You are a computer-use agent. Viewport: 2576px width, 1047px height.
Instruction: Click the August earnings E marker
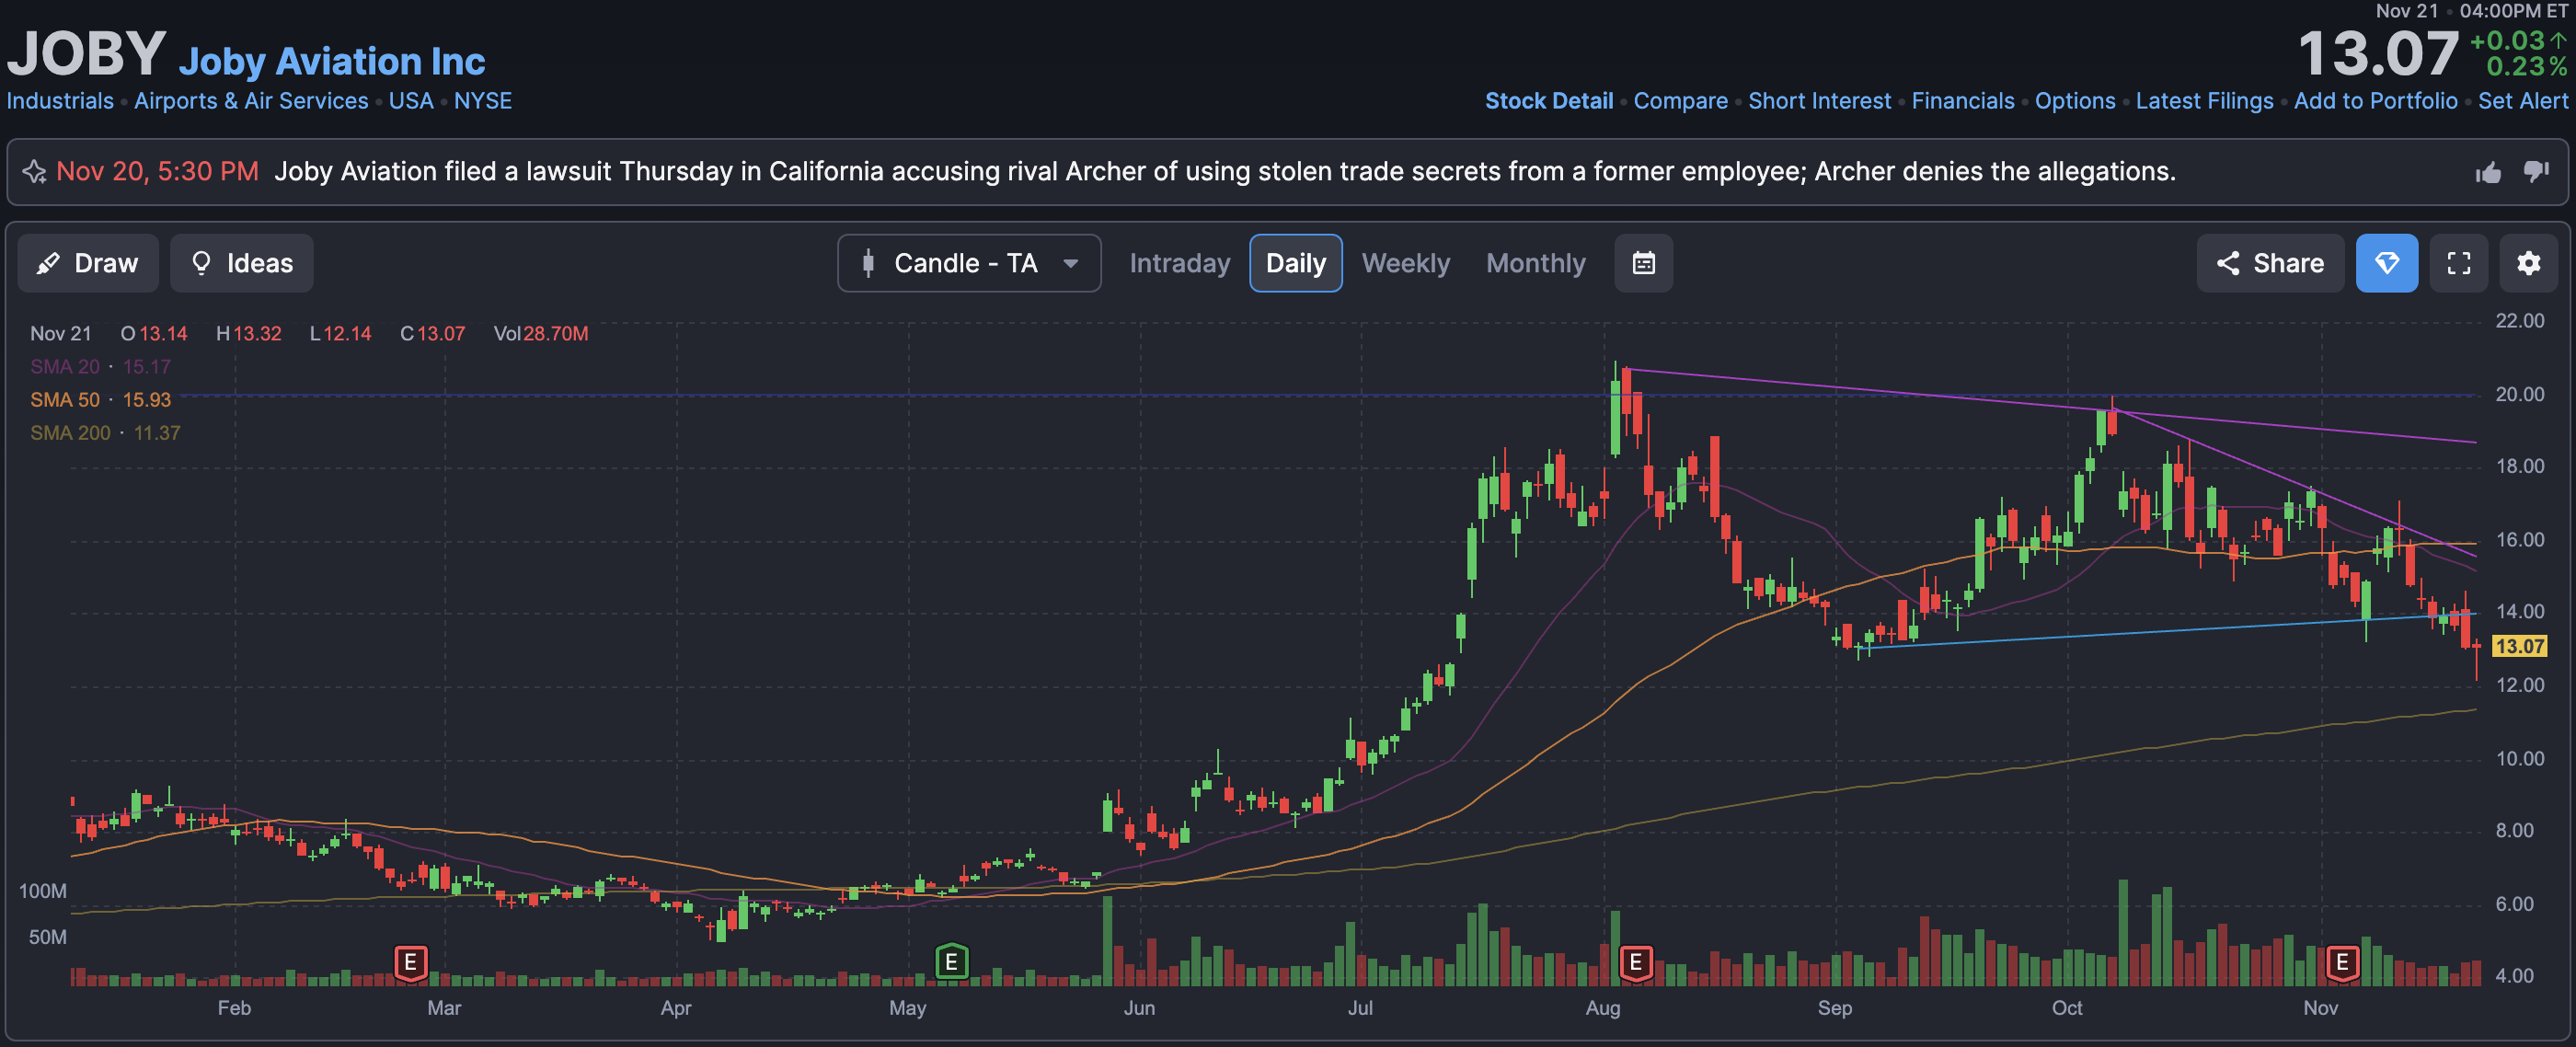click(1635, 962)
